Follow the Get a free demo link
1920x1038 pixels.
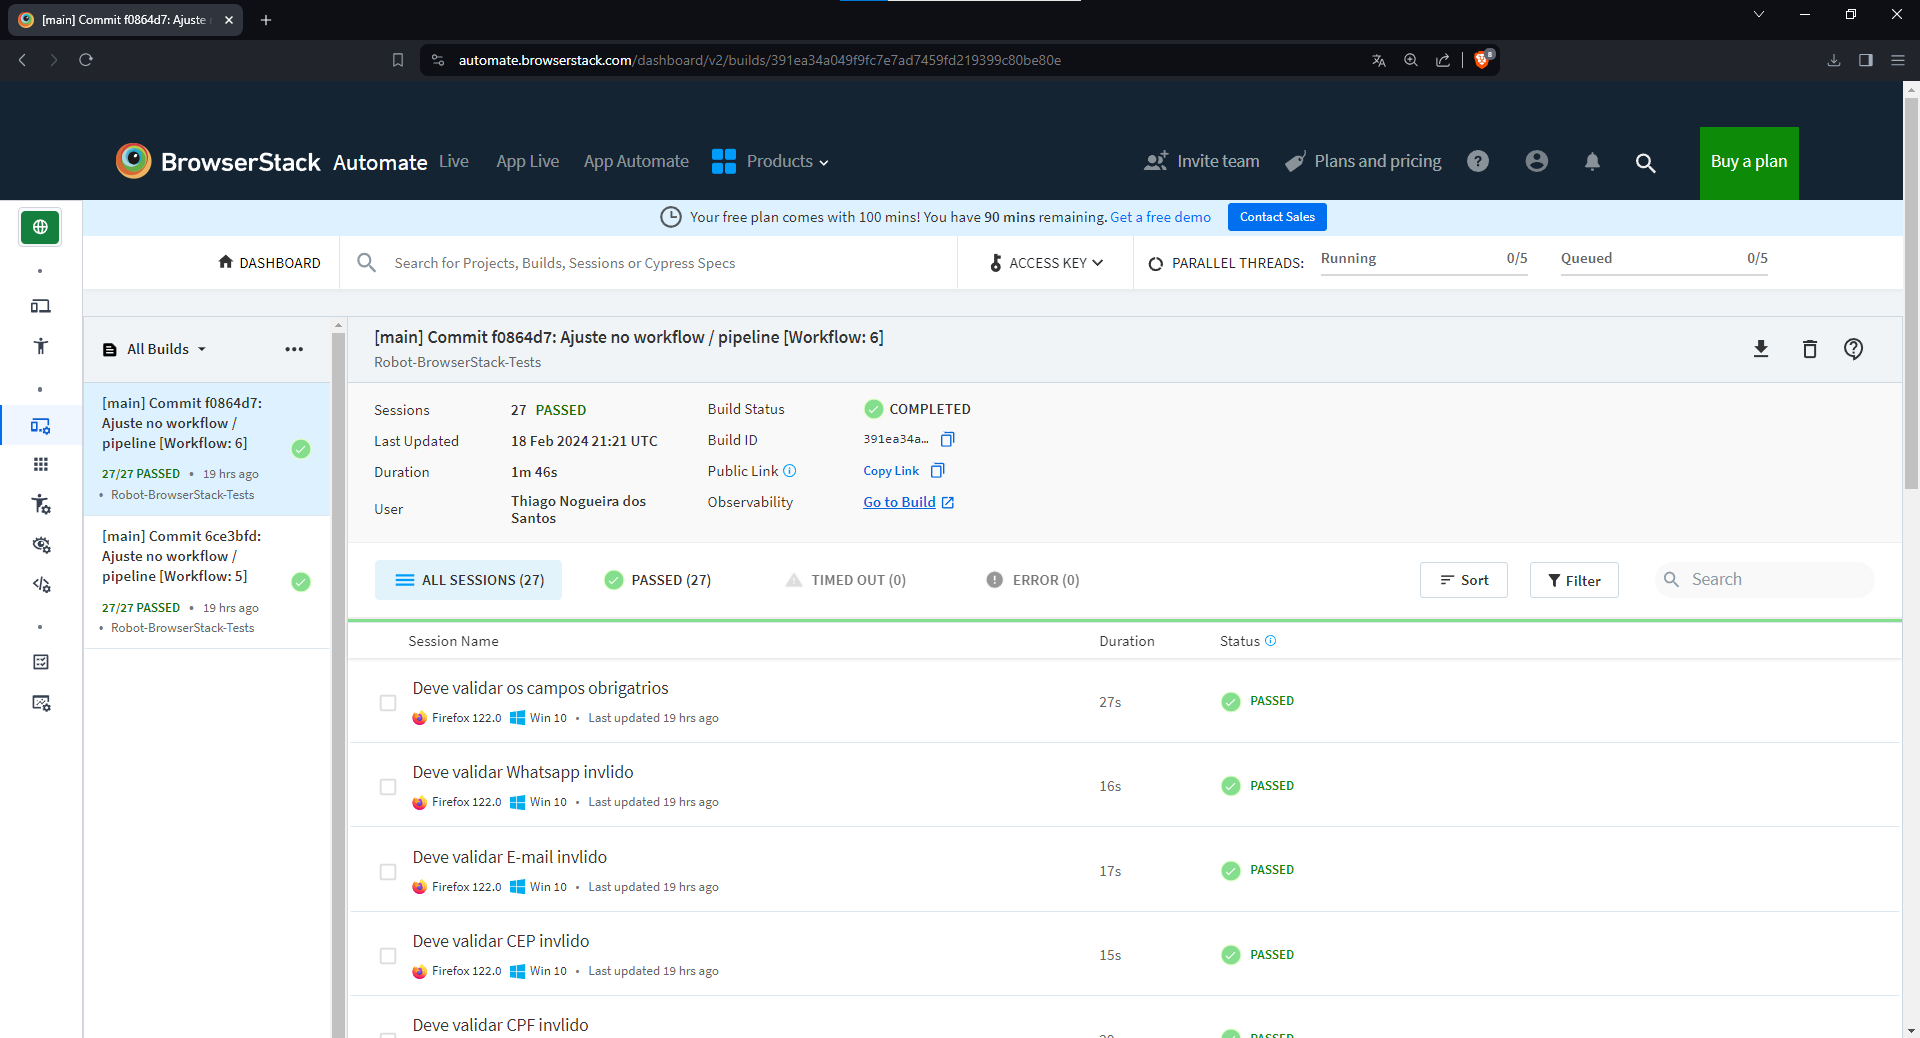click(x=1160, y=217)
